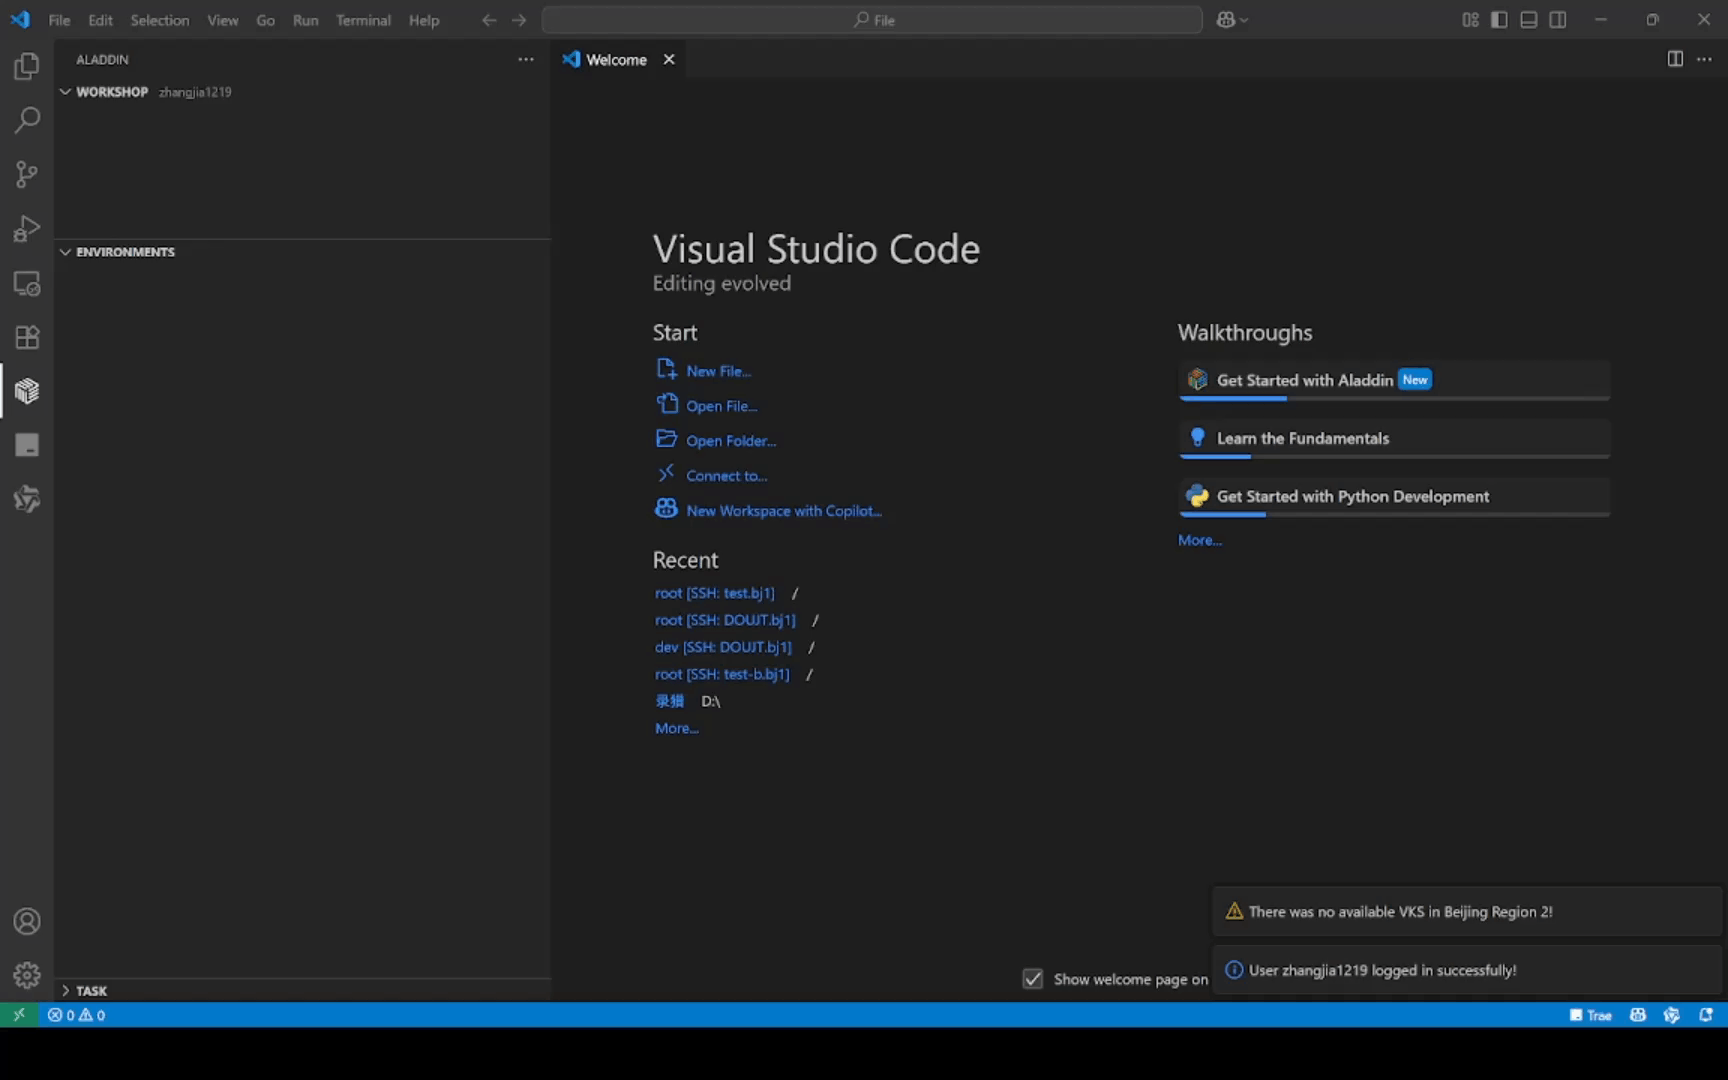Image resolution: width=1728 pixels, height=1080 pixels.
Task: Open the Copilot dropdown arrow in title bar
Action: click(x=1244, y=20)
